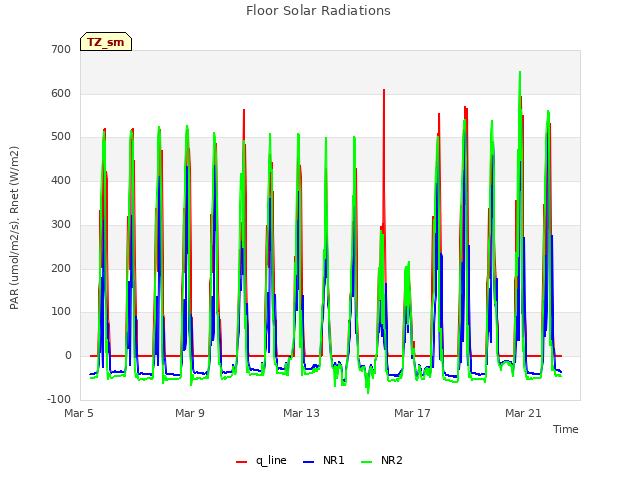640x480 pixels.
Task: Click the Mar 21 x-axis tick label
Action: click(523, 413)
